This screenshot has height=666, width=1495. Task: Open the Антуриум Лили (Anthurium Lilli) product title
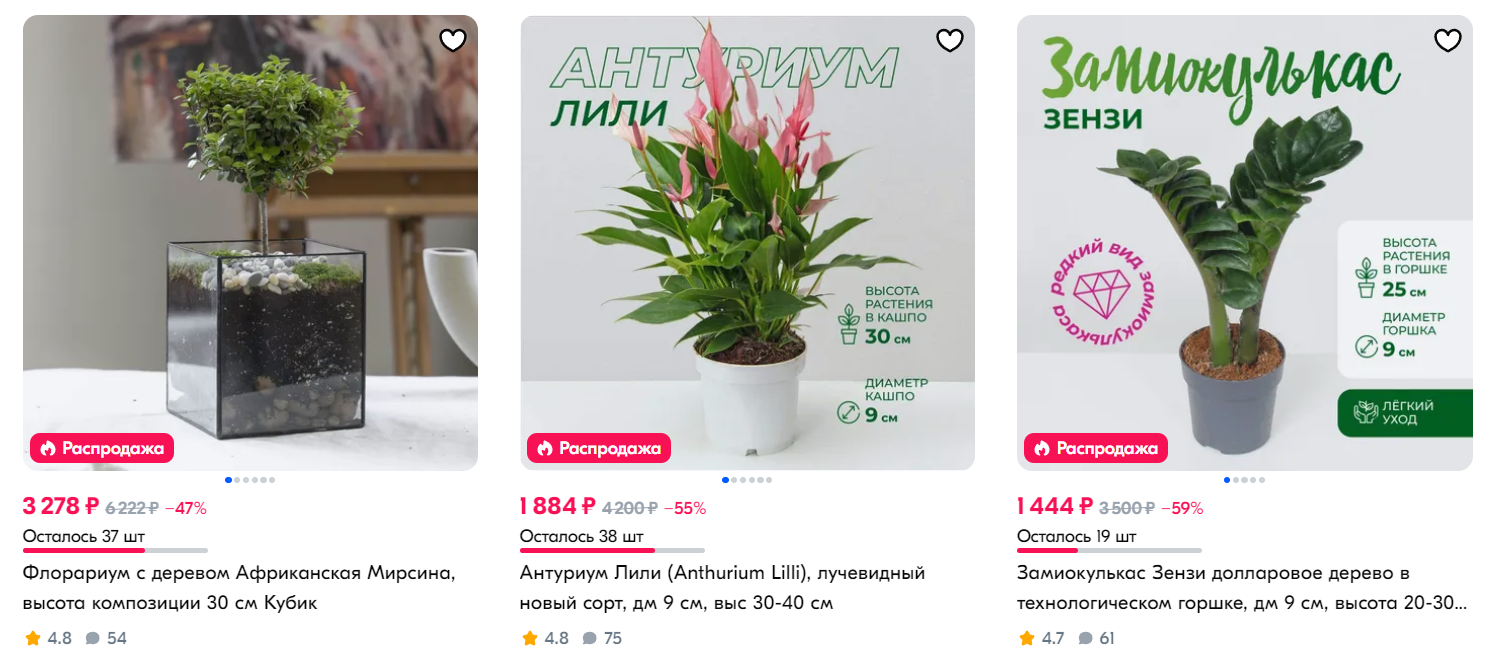point(723,588)
